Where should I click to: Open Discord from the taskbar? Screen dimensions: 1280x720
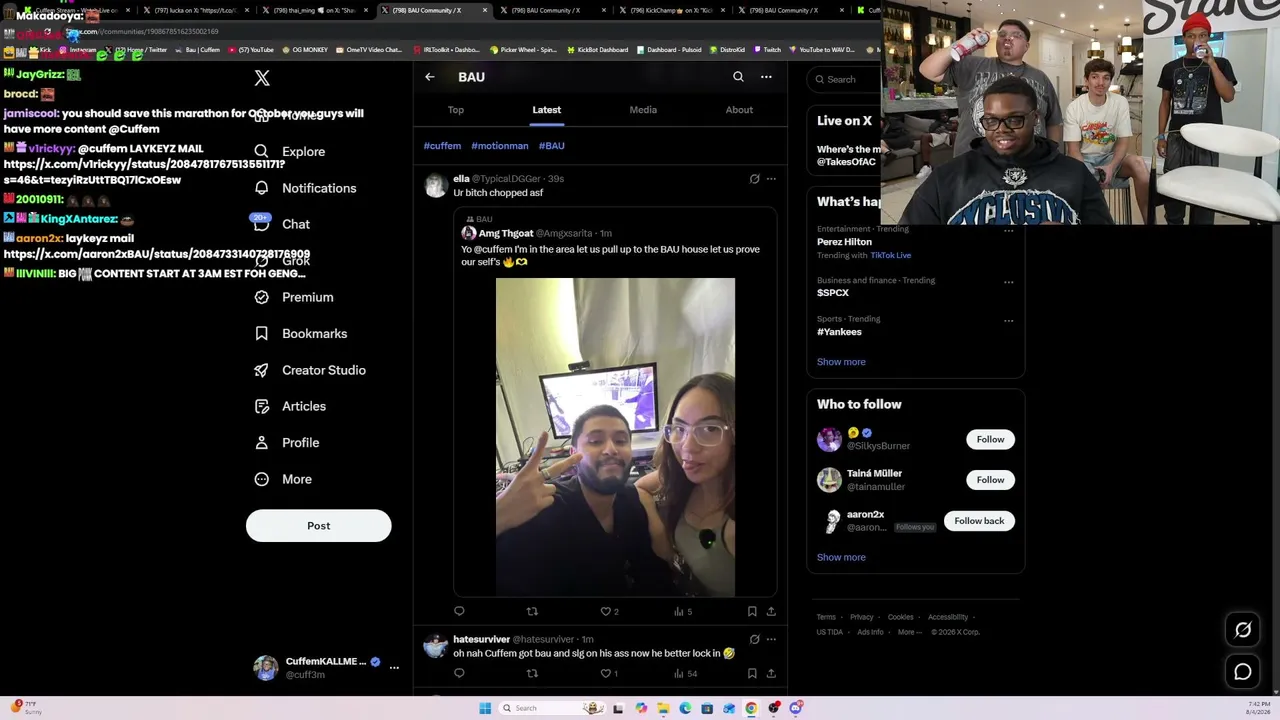pos(795,708)
